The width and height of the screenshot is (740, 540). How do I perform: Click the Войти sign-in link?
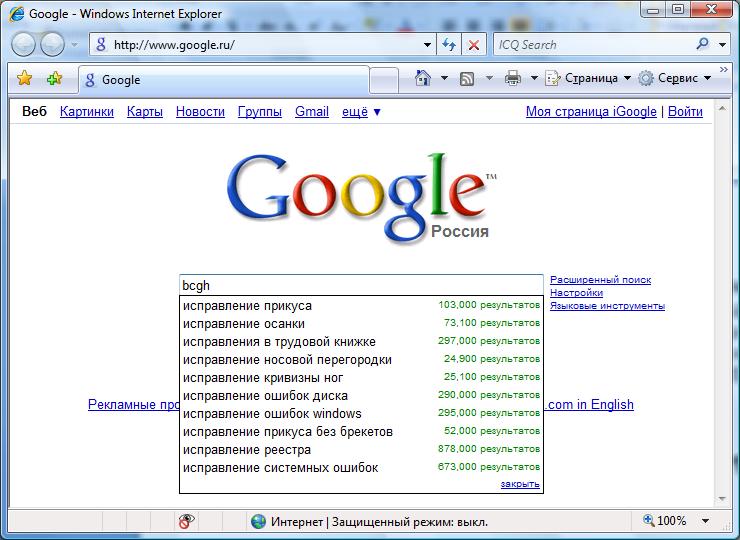pos(685,111)
